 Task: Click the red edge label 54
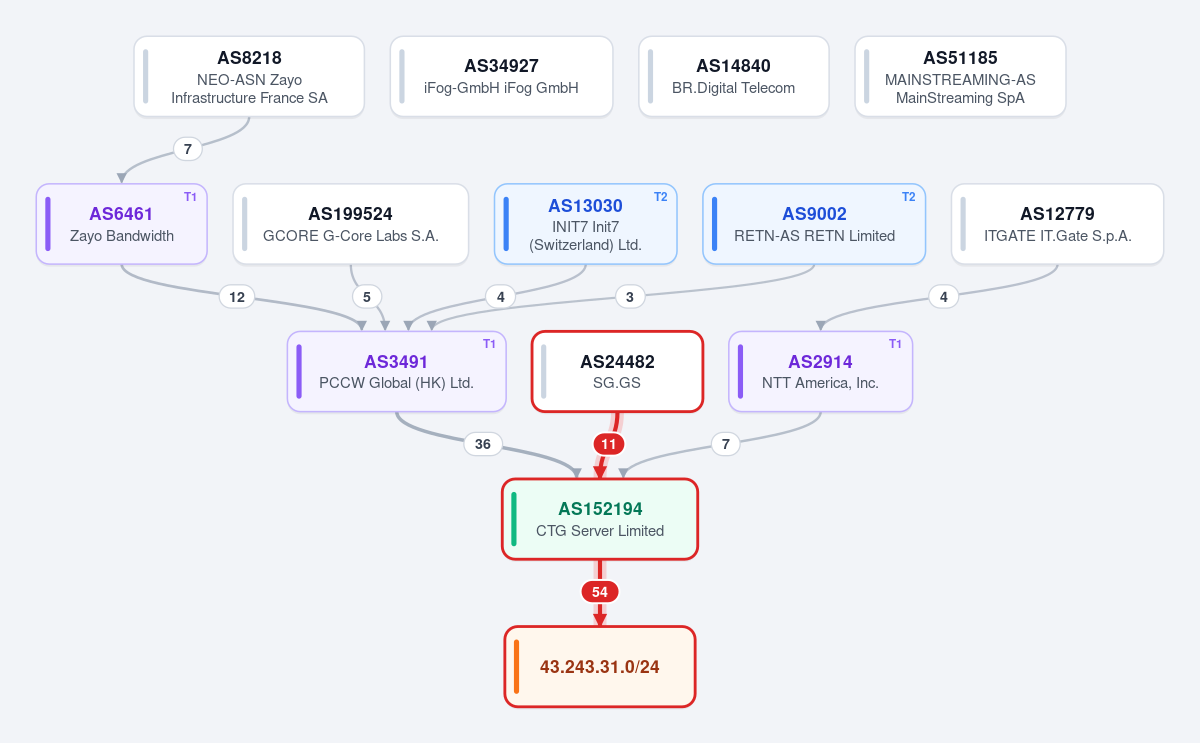pyautogui.click(x=600, y=592)
